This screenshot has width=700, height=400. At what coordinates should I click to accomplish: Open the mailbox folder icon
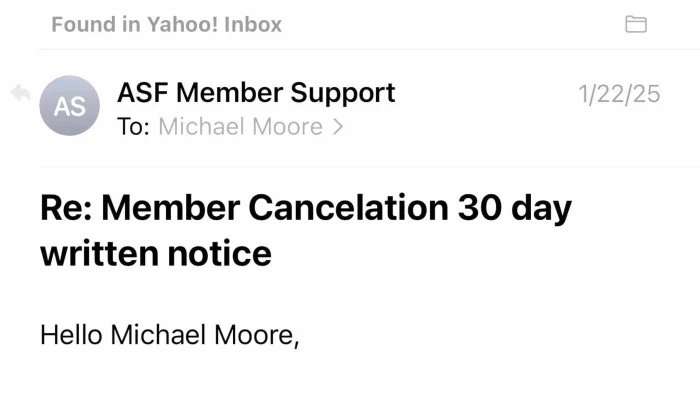[x=636, y=24]
